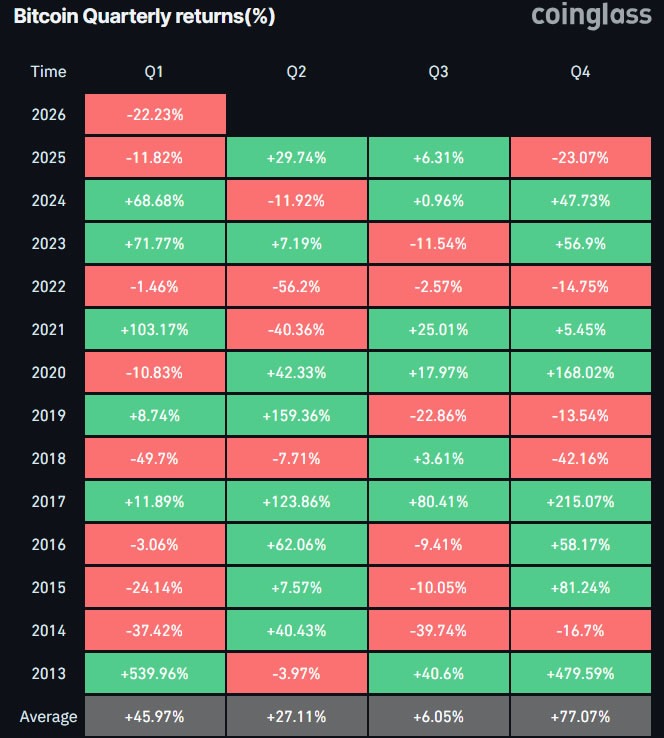Select the 2017 Q4 cell showing +215.07%
Viewport: 664px width, 738px height.
580,501
